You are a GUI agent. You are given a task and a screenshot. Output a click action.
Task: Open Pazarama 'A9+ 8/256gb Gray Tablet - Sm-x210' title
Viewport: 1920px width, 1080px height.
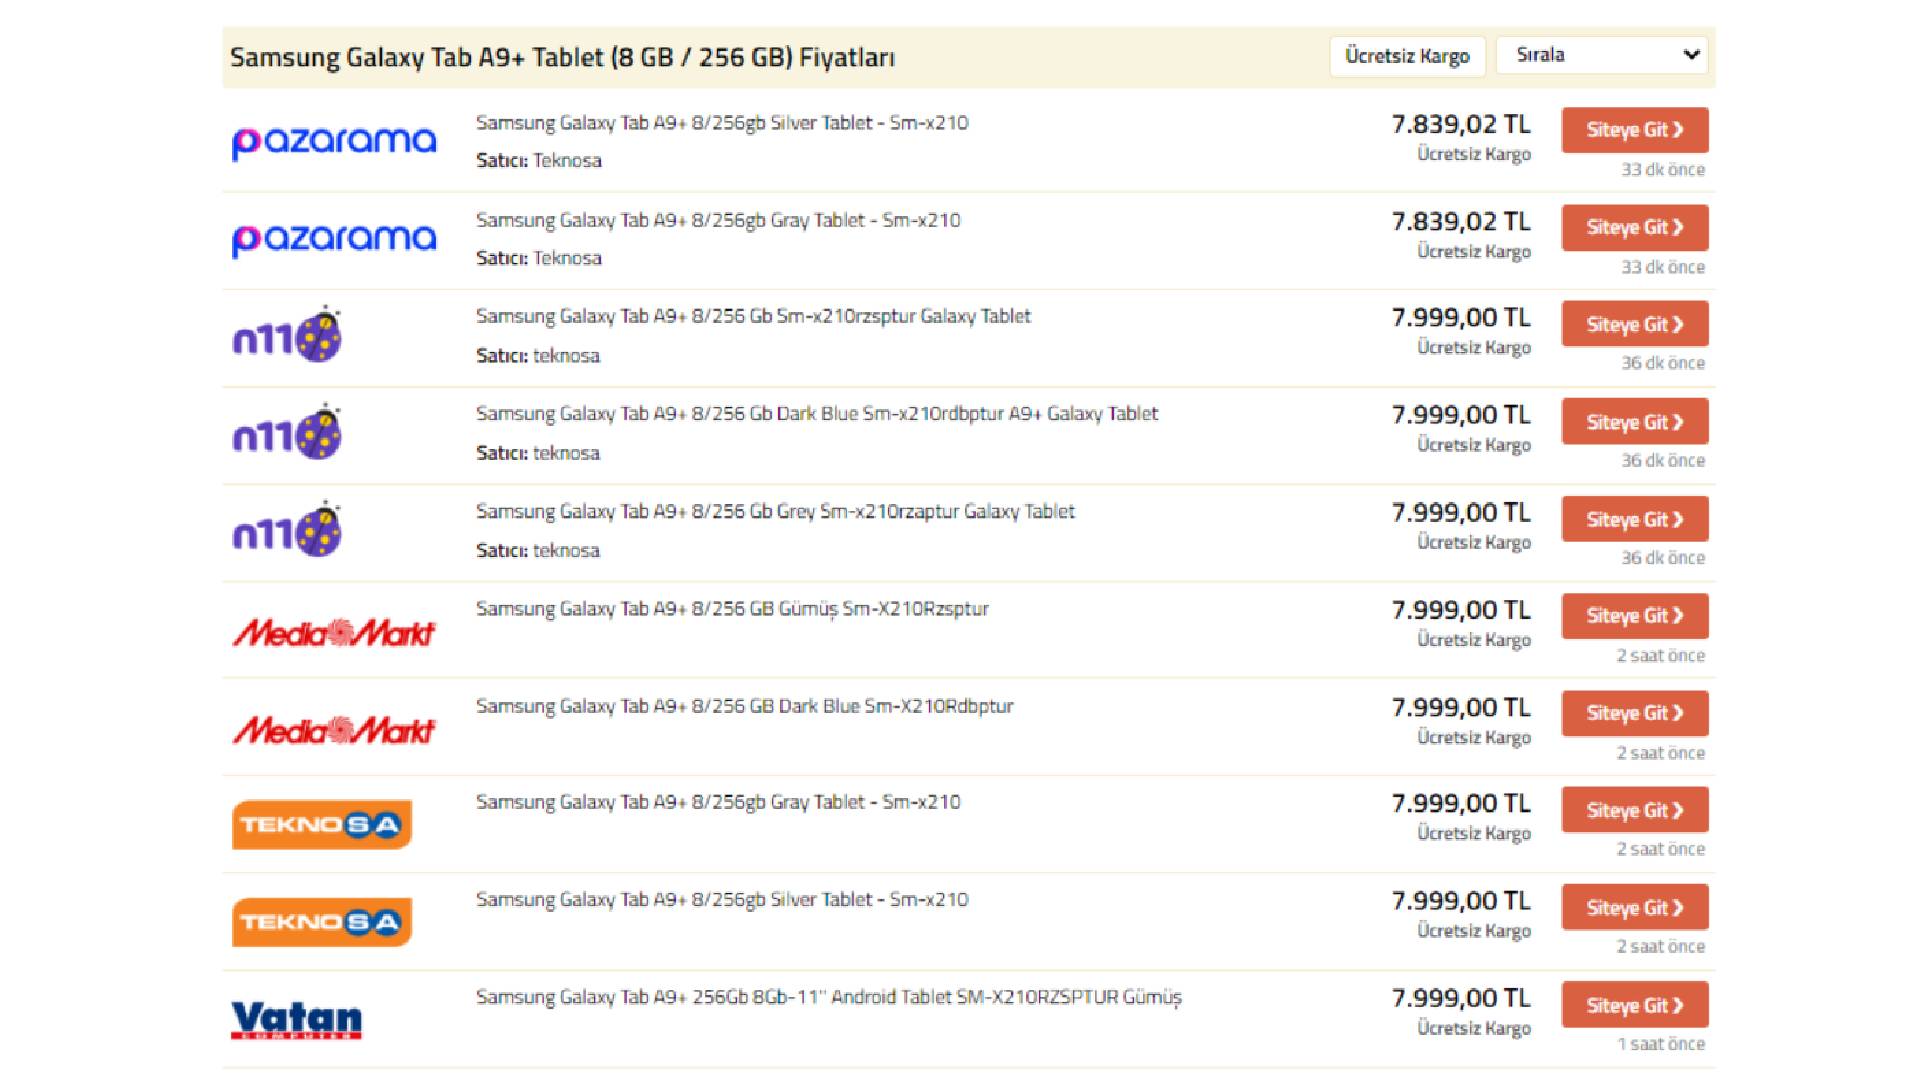(718, 220)
